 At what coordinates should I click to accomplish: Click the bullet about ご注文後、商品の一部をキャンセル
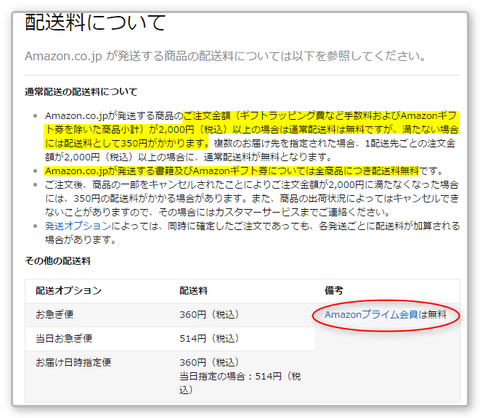point(252,198)
